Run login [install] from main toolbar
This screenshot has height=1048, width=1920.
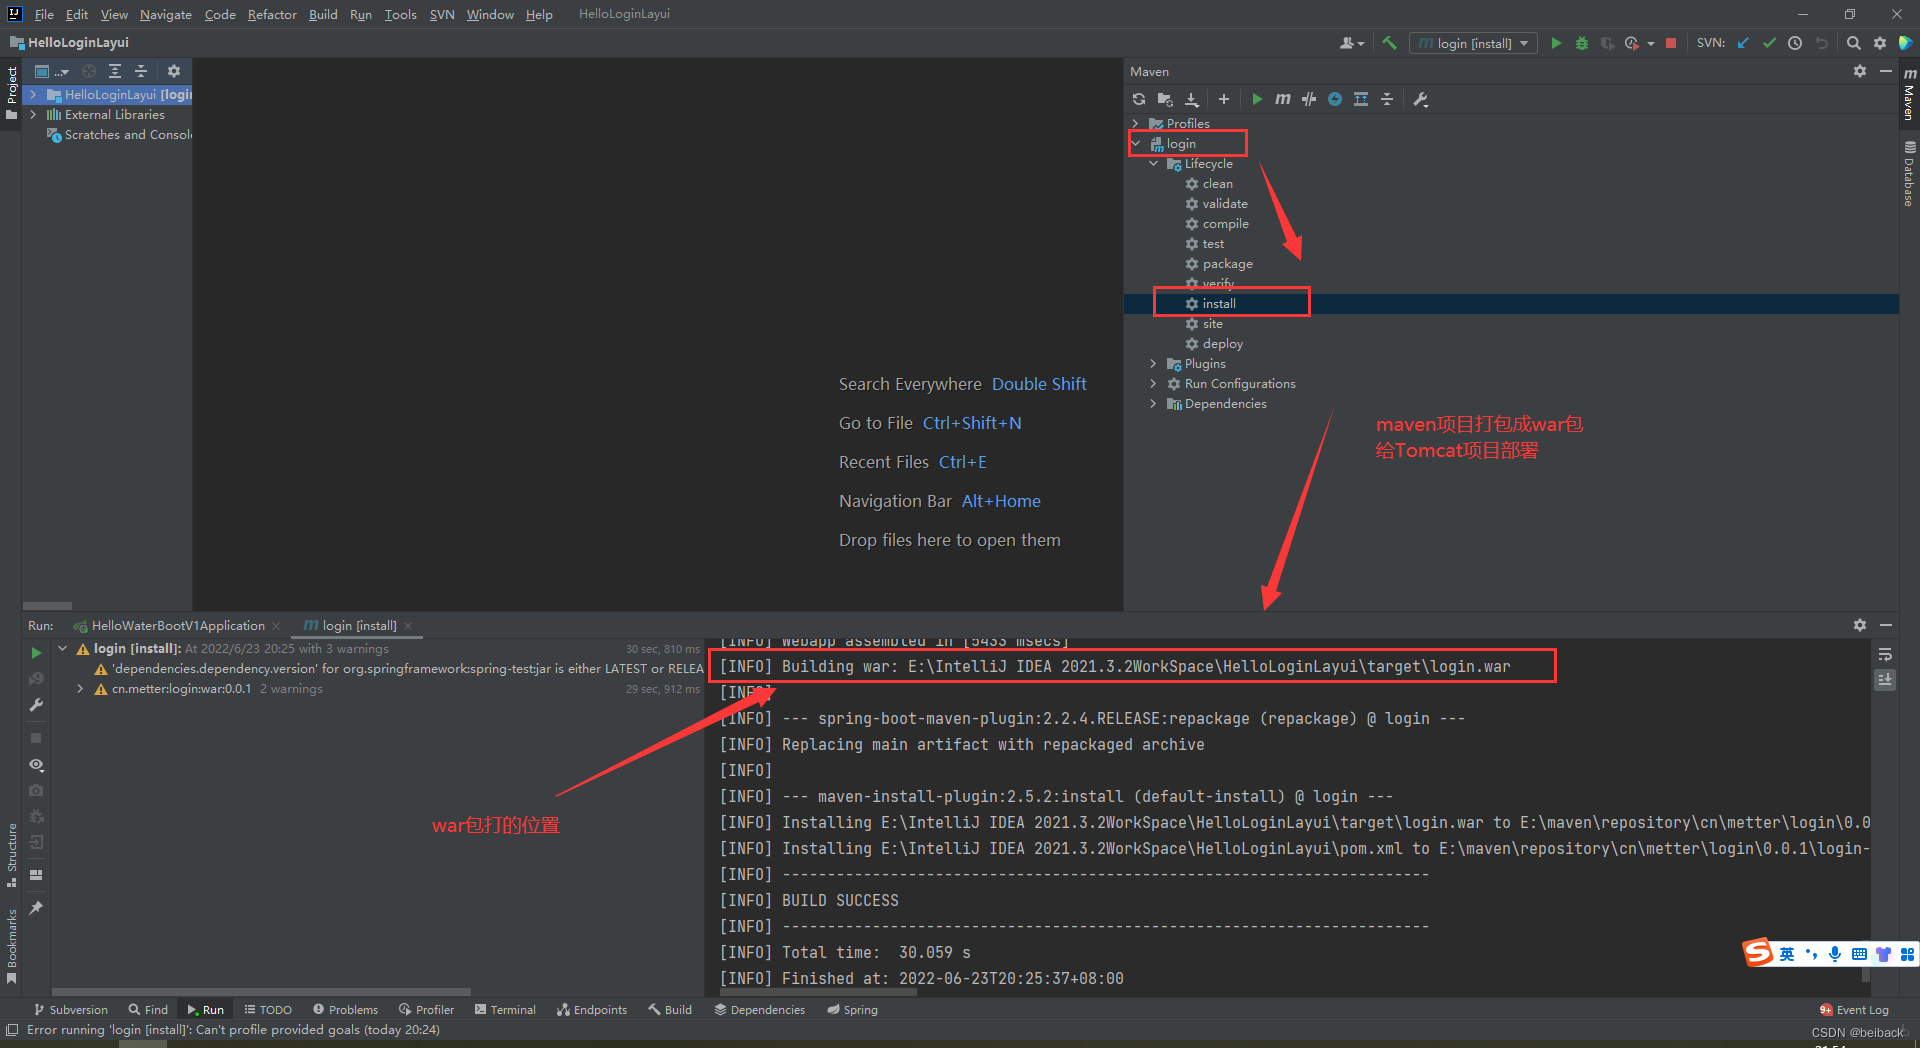pos(1556,43)
